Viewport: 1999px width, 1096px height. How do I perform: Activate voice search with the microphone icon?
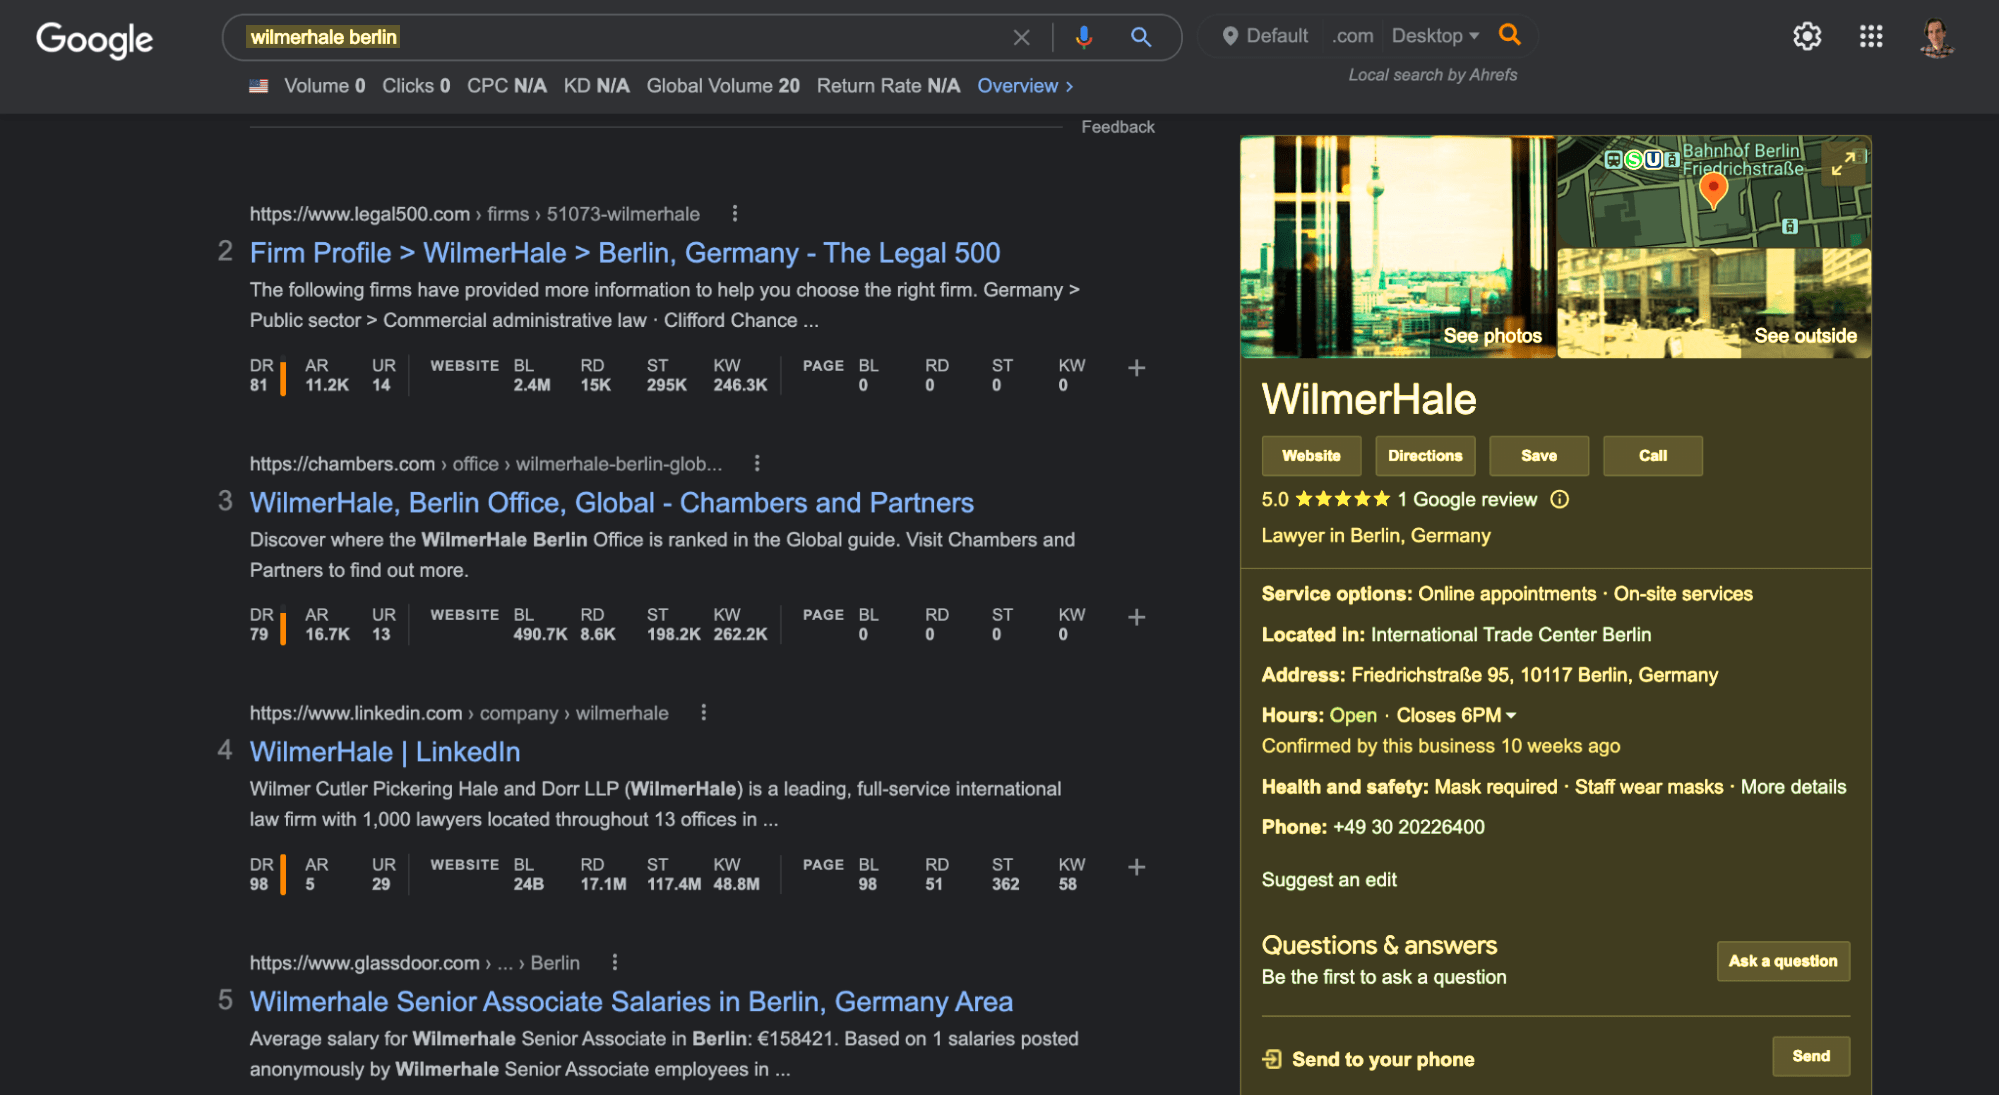coord(1083,36)
